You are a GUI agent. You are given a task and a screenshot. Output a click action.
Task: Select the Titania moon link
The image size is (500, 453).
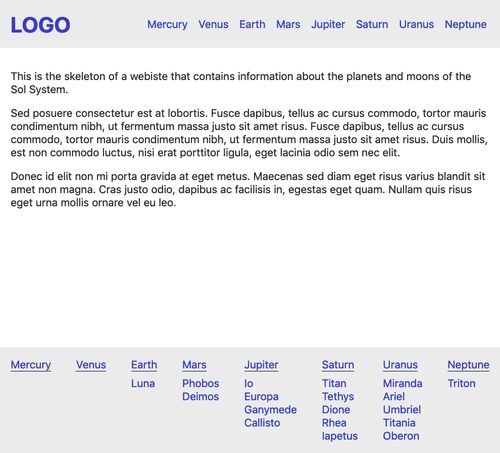pos(399,423)
